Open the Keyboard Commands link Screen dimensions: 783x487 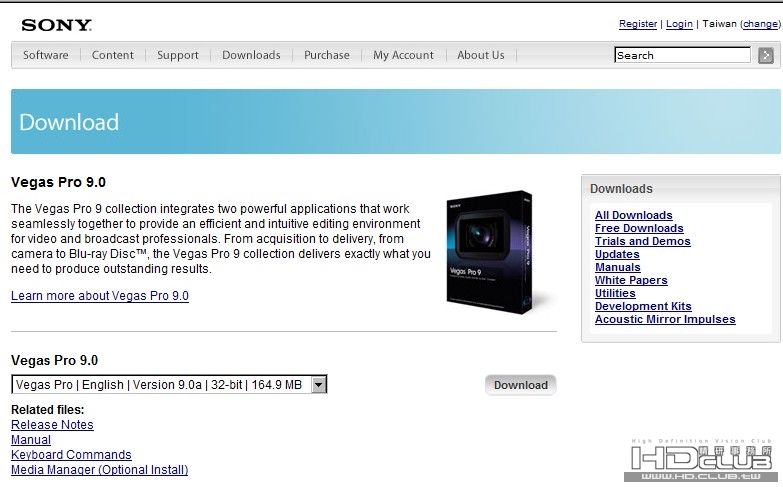pyautogui.click(x=71, y=455)
